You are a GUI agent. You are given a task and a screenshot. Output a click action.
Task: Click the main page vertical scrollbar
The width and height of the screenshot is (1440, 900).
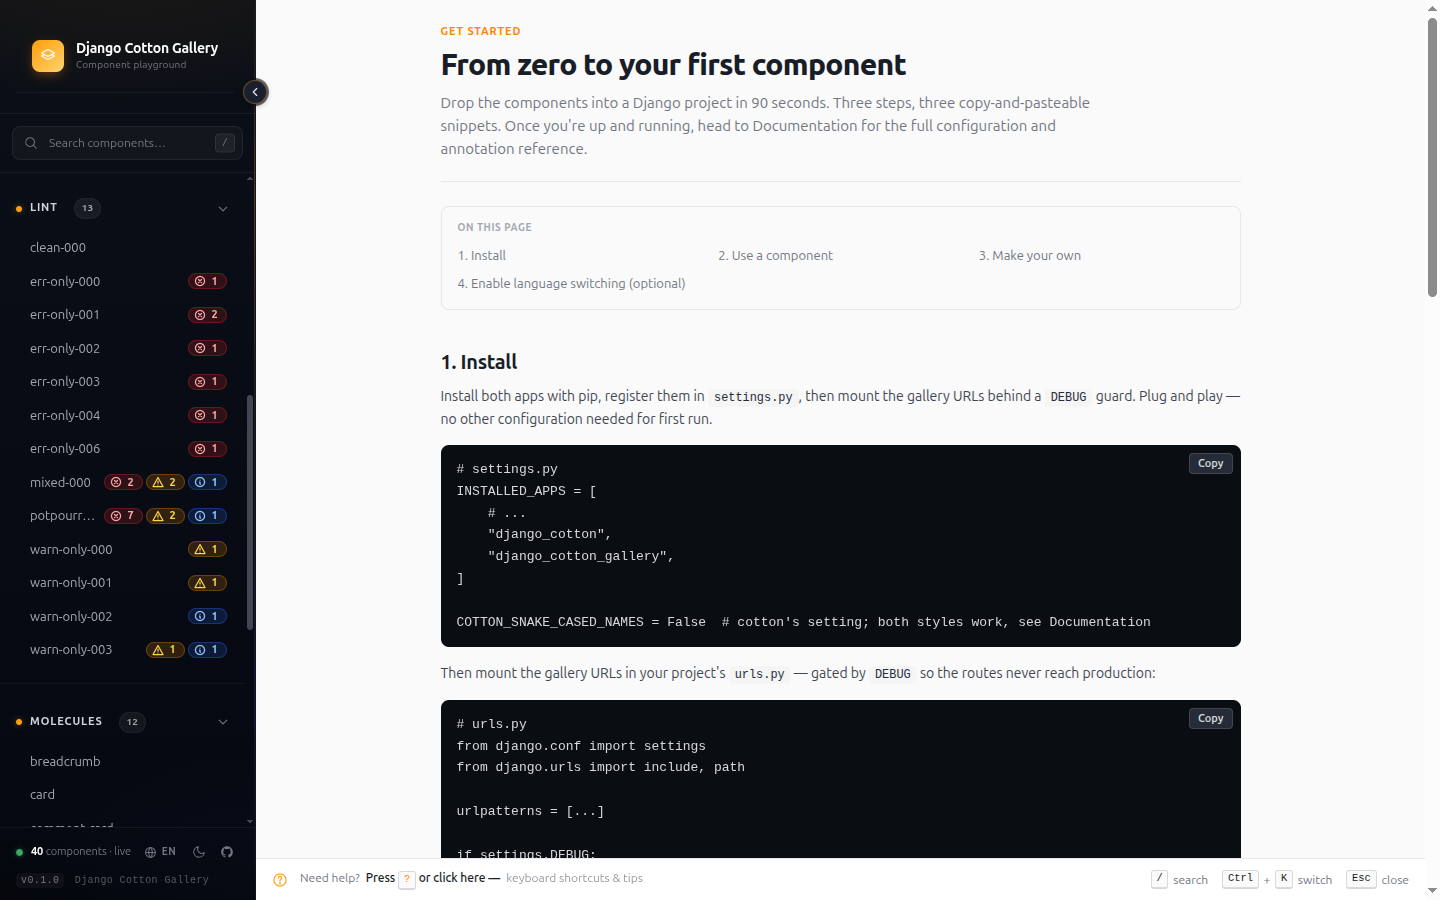coord(1432,157)
